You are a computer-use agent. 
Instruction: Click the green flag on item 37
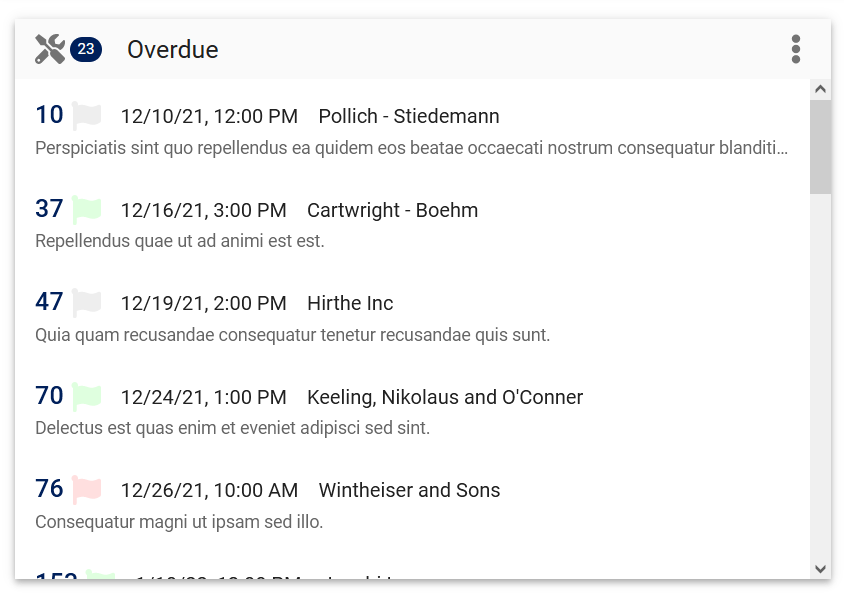87,210
